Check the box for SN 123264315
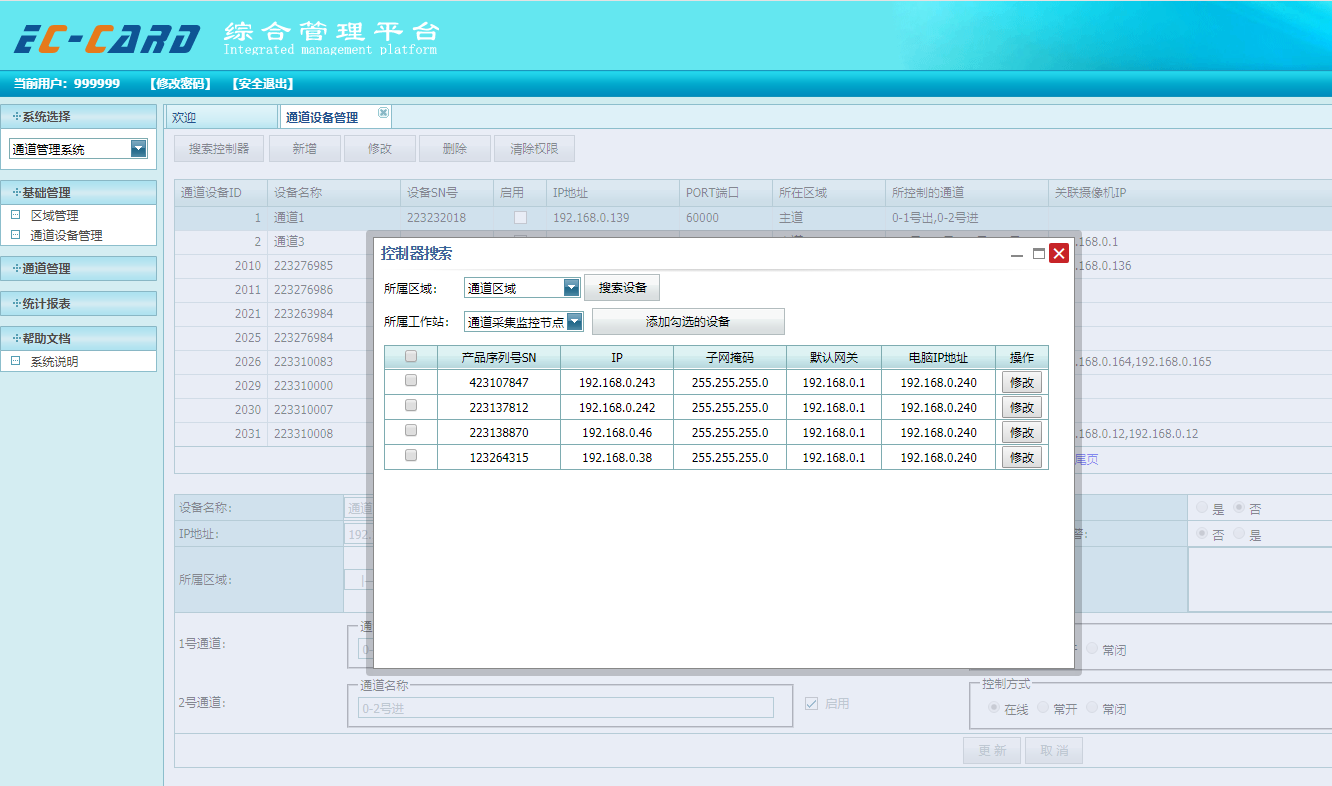This screenshot has height=786, width=1332. tap(411, 456)
